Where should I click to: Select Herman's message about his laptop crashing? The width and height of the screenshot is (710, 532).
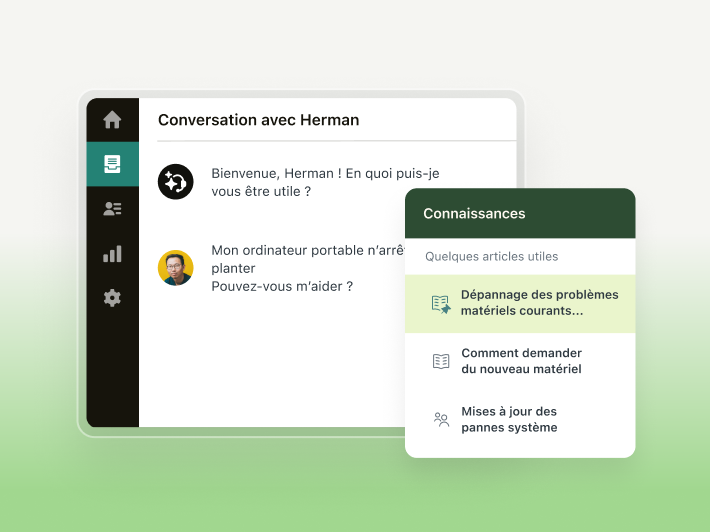pyautogui.click(x=300, y=268)
